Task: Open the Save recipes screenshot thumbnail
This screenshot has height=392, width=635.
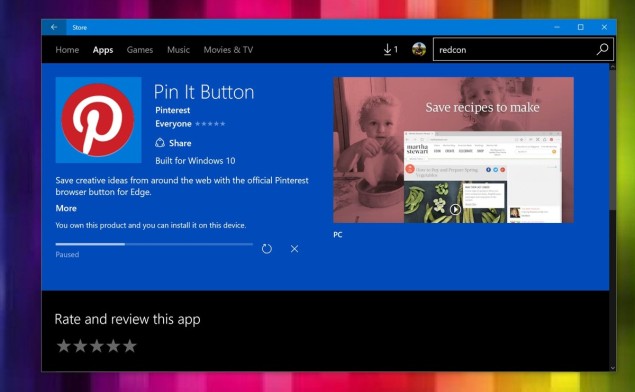Action: [453, 150]
